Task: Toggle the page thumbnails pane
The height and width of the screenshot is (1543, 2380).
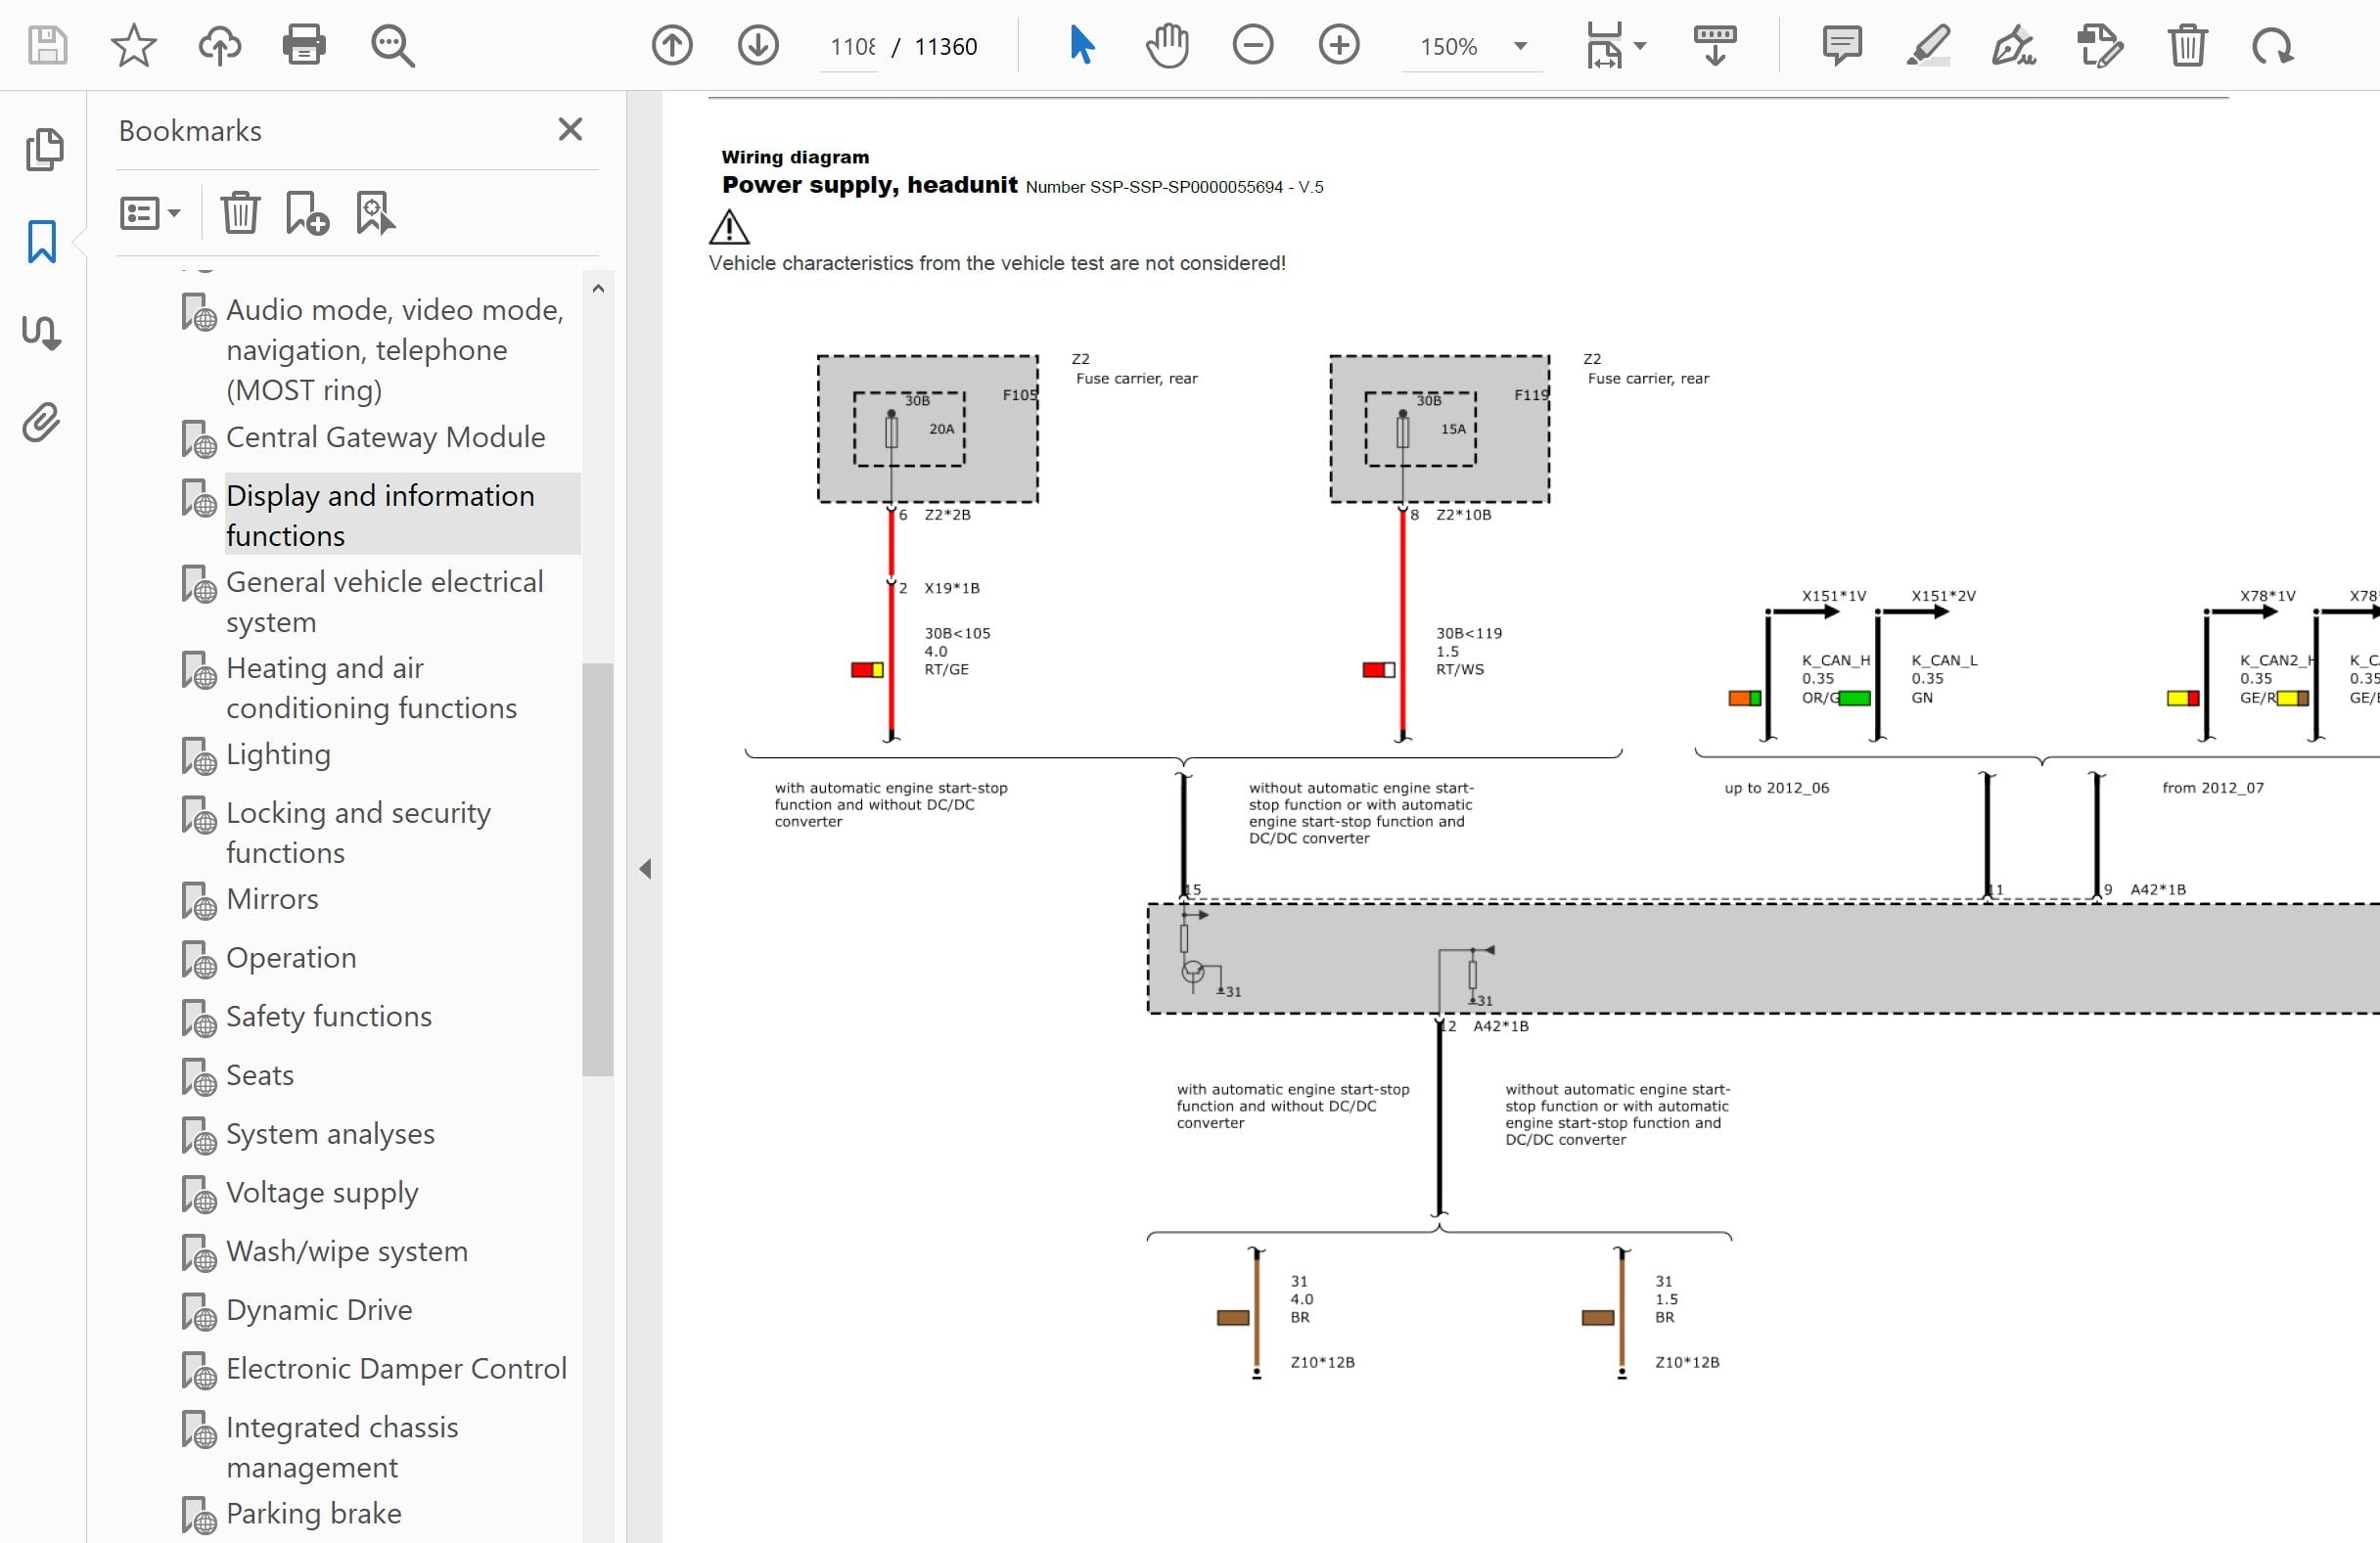Action: click(44, 150)
